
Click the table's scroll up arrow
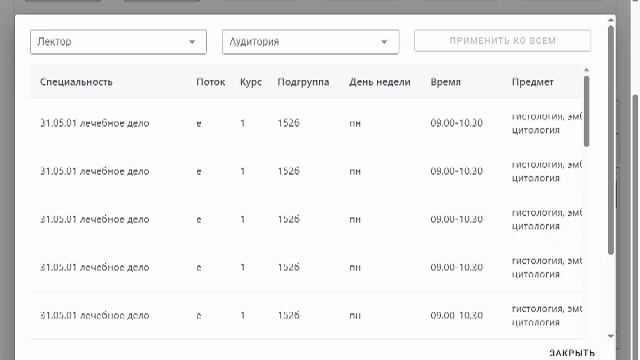pyautogui.click(x=587, y=70)
